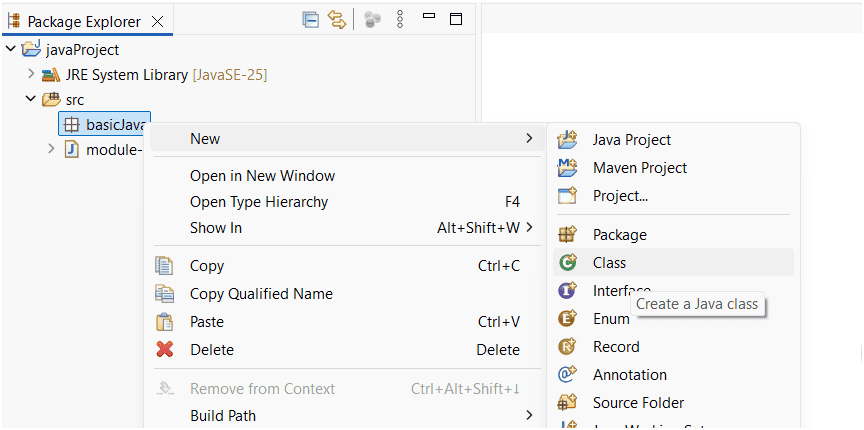
Task: Click the src folder icon
Action: click(51, 100)
